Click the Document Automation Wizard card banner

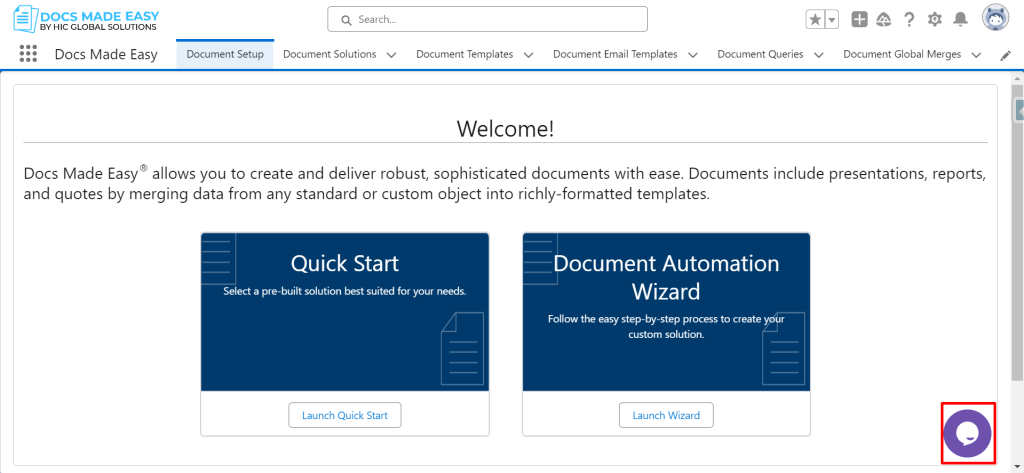pos(666,312)
